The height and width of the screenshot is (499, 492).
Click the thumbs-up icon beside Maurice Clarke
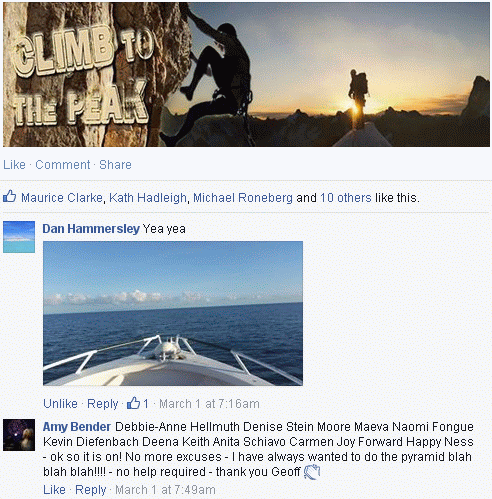pos(9,197)
